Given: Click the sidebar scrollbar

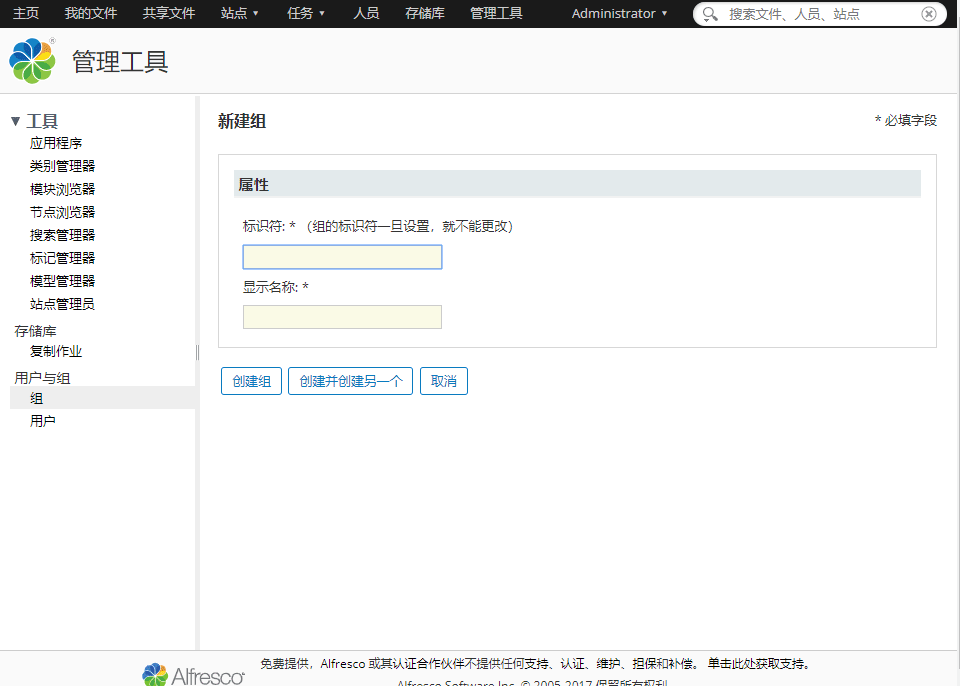Looking at the screenshot, I should pyautogui.click(x=196, y=352).
